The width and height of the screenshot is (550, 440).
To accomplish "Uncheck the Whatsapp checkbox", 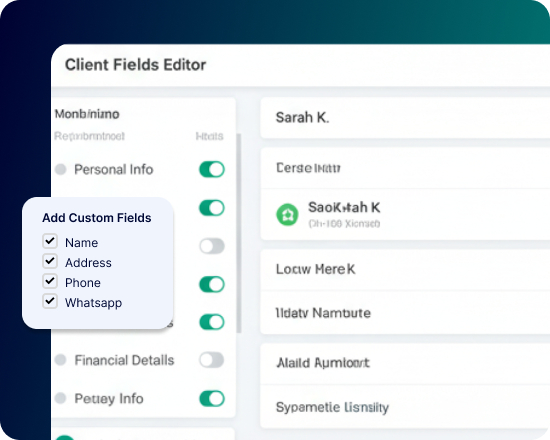I will [50, 301].
